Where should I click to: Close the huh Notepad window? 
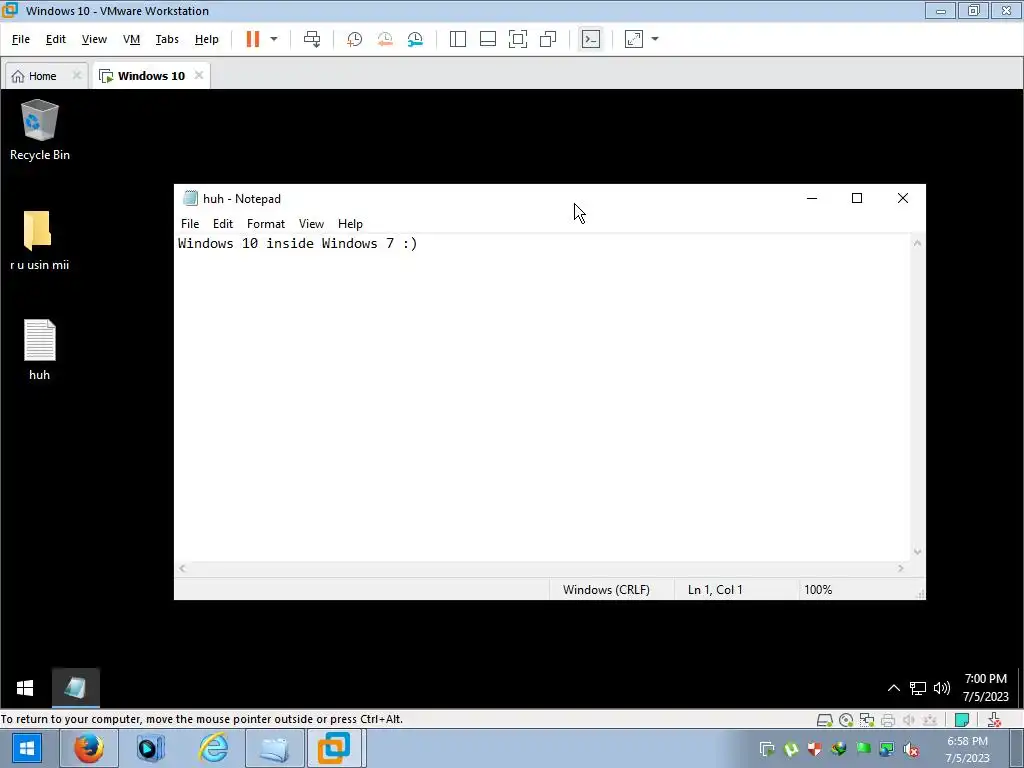click(903, 199)
